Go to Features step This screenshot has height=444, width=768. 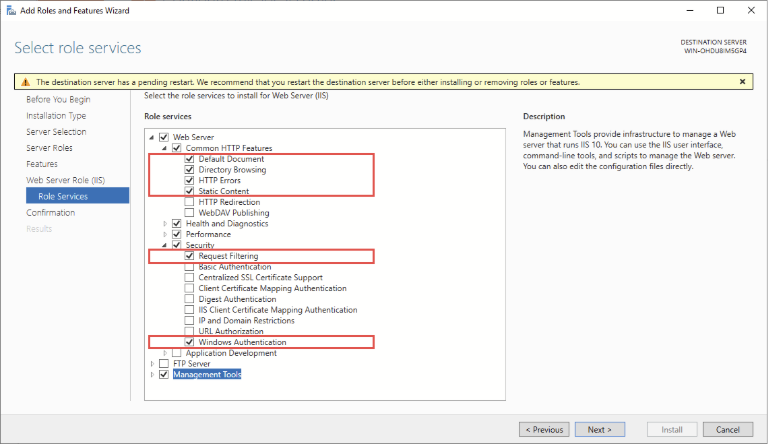(x=42, y=164)
